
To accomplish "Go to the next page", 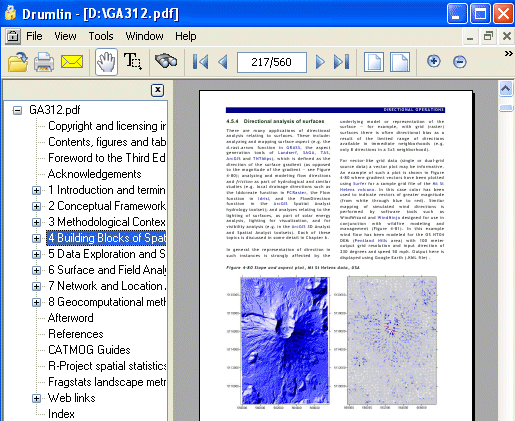I will (320, 62).
